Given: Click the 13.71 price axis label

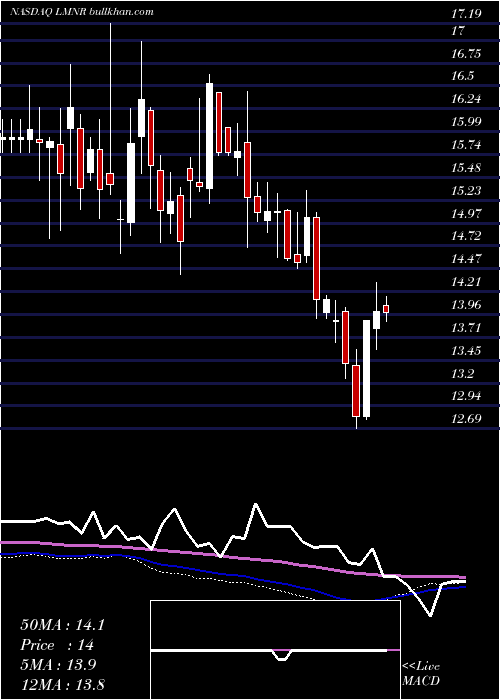Looking at the screenshot, I should 466,328.
